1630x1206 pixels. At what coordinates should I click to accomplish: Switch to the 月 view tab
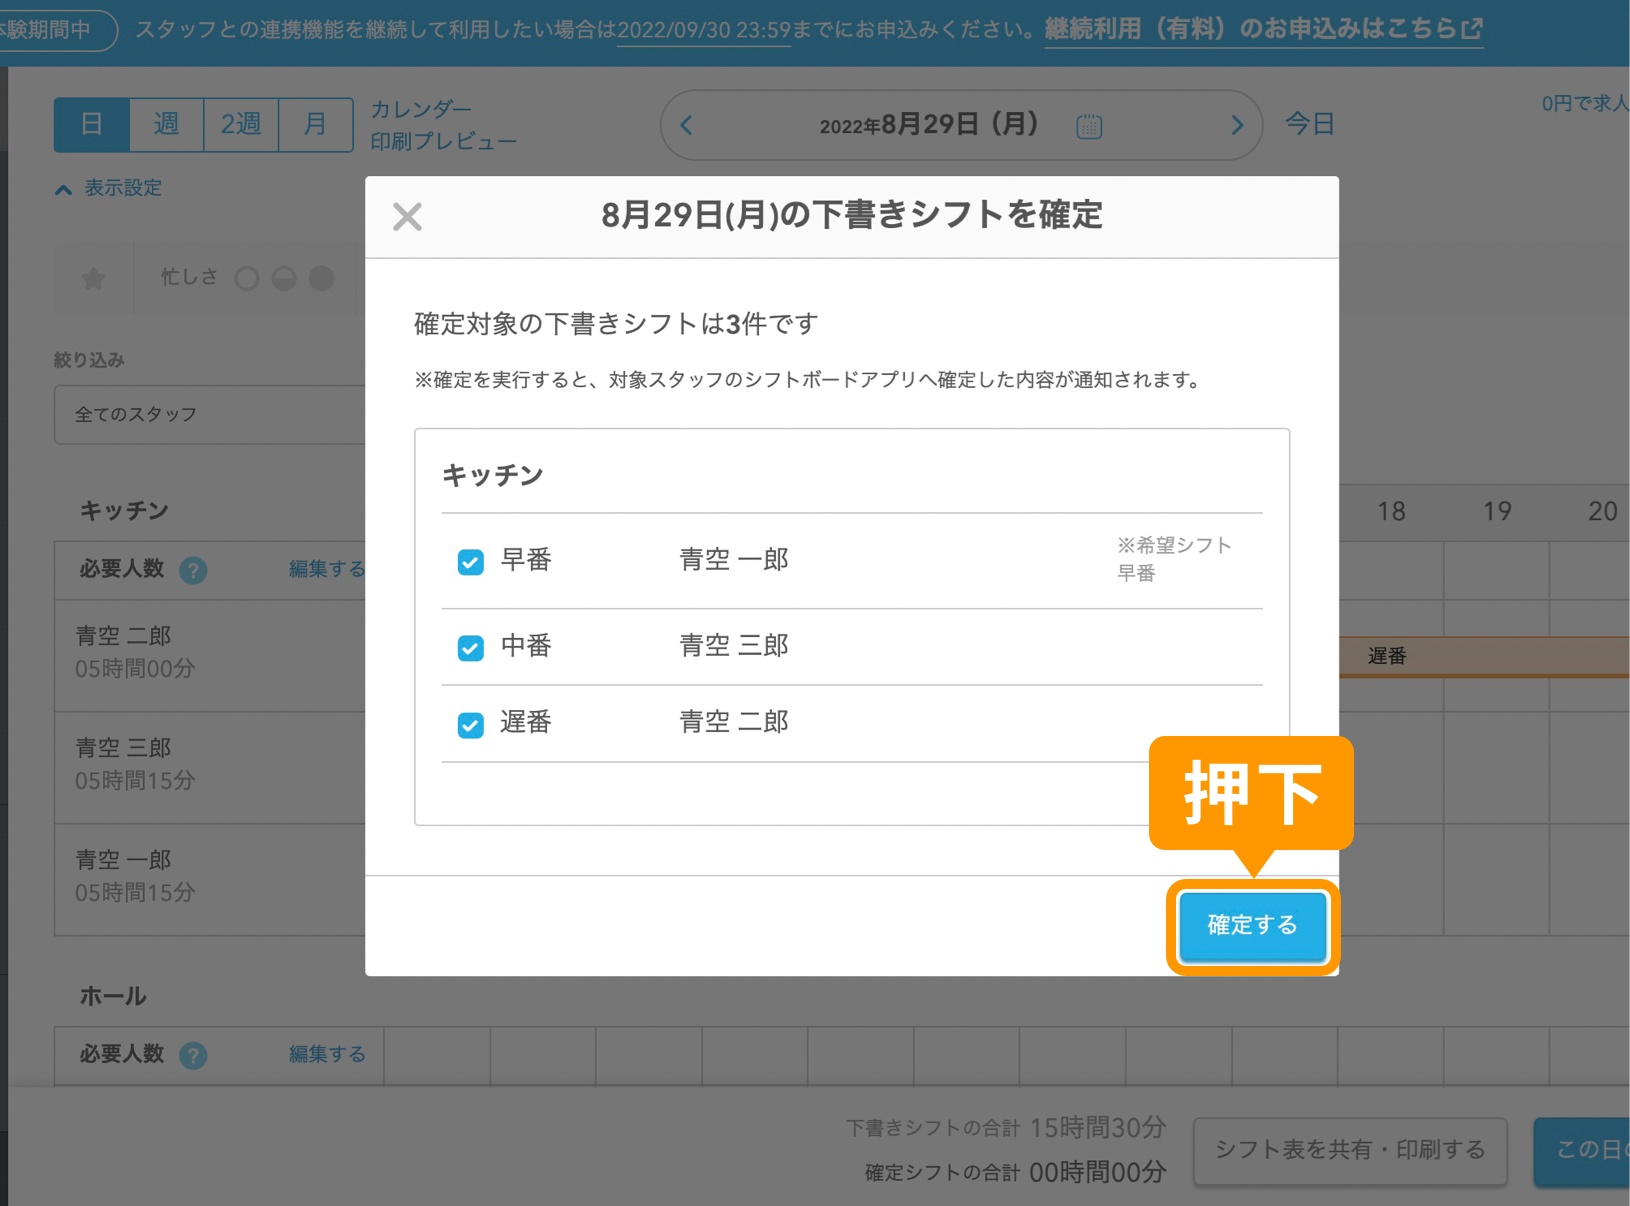(x=314, y=124)
